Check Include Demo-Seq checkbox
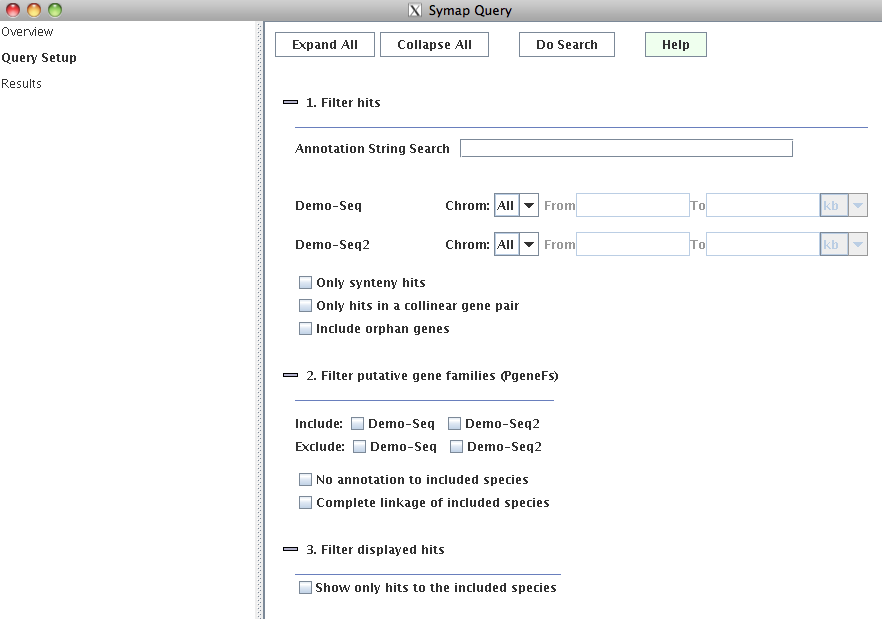Image resolution: width=882 pixels, height=619 pixels. pyautogui.click(x=357, y=424)
